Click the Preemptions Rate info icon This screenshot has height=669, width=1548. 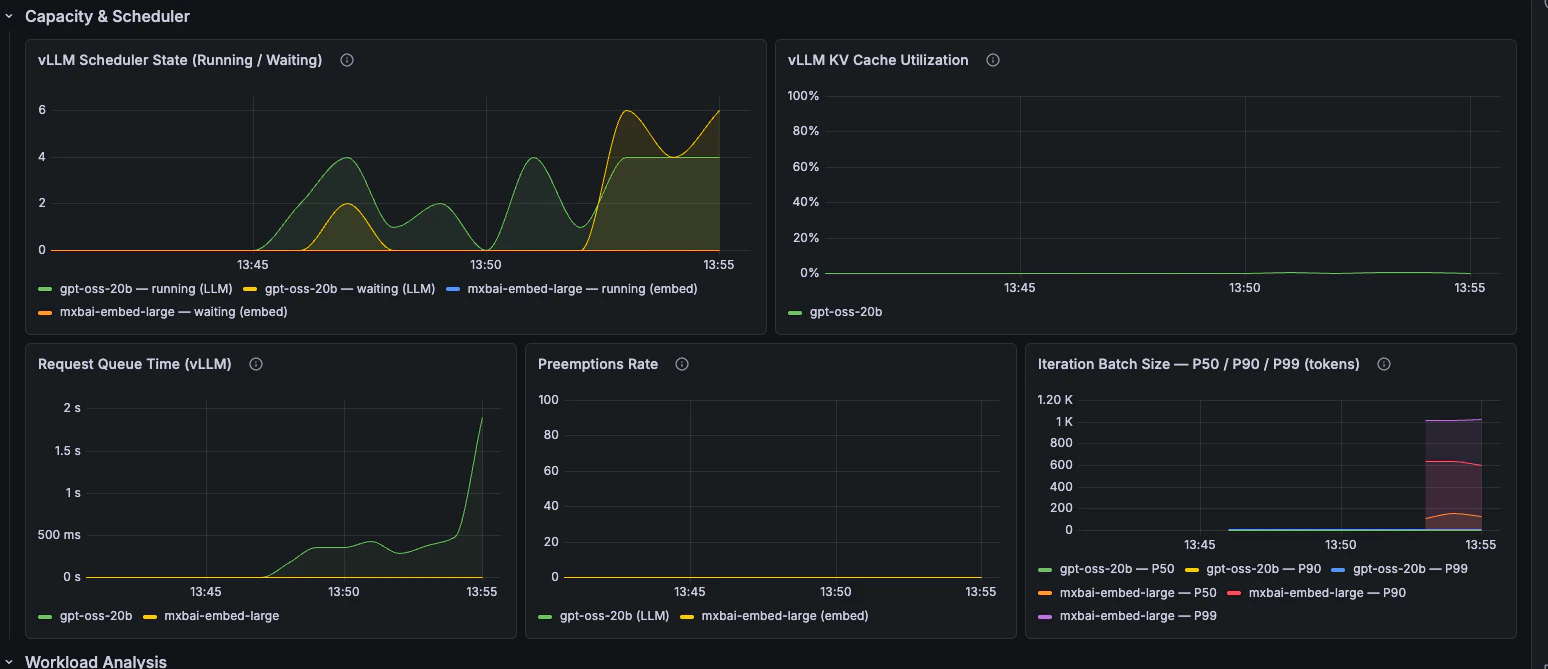682,364
